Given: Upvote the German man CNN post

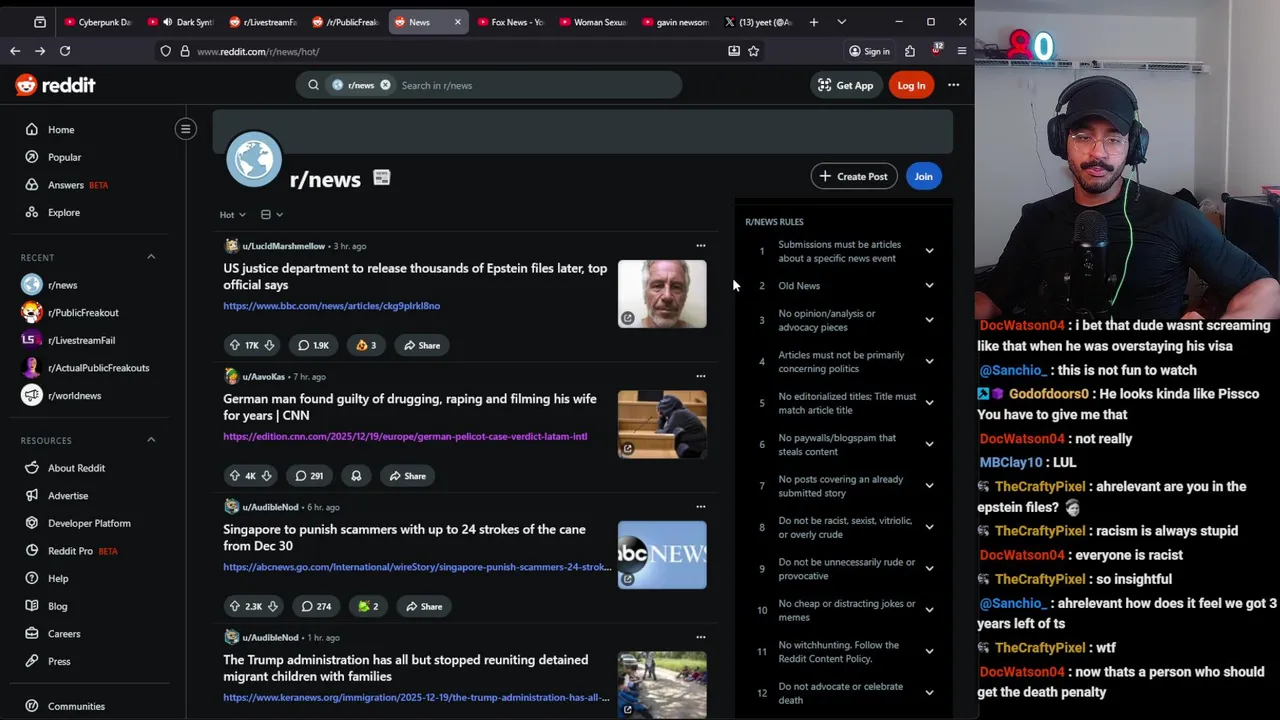Looking at the screenshot, I should [x=235, y=476].
